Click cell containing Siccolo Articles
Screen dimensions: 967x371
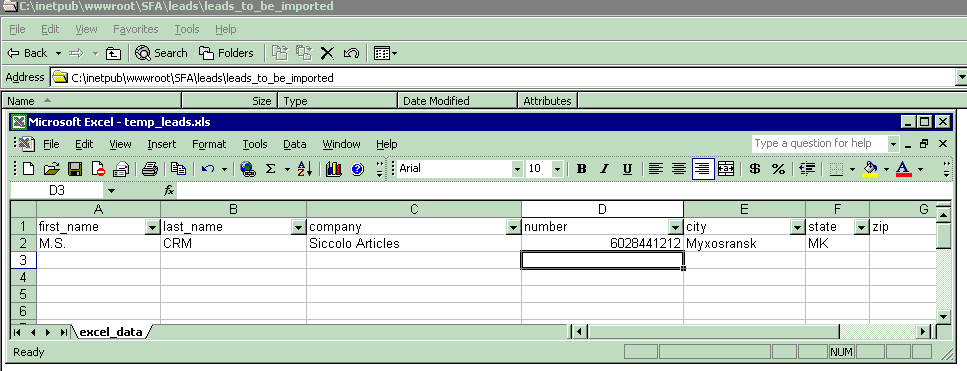(414, 243)
